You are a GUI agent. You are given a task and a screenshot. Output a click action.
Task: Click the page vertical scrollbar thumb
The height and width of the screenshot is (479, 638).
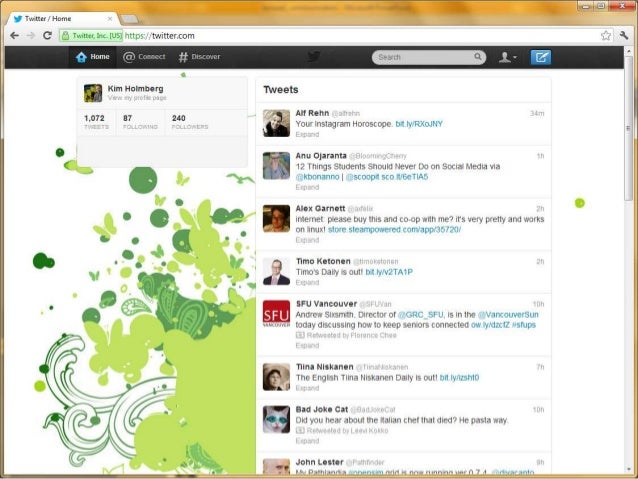628,128
